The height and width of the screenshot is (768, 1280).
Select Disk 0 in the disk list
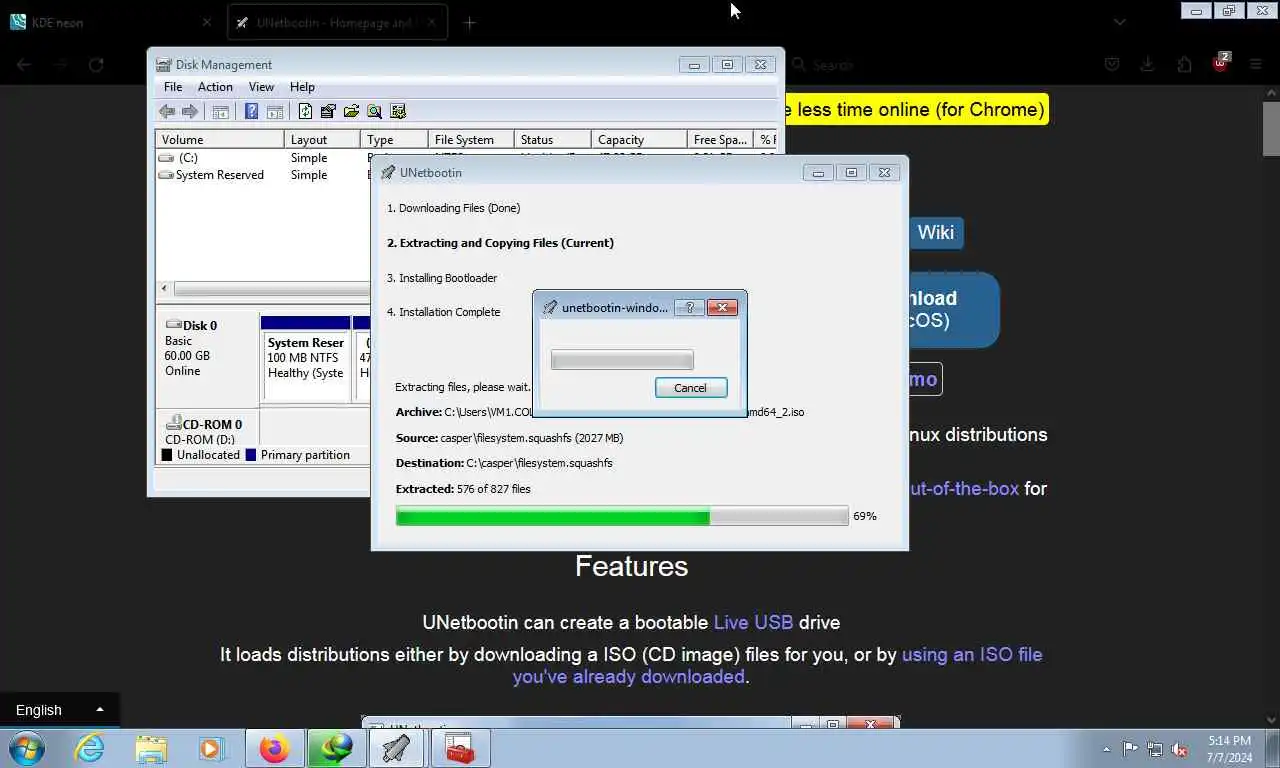pyautogui.click(x=206, y=357)
